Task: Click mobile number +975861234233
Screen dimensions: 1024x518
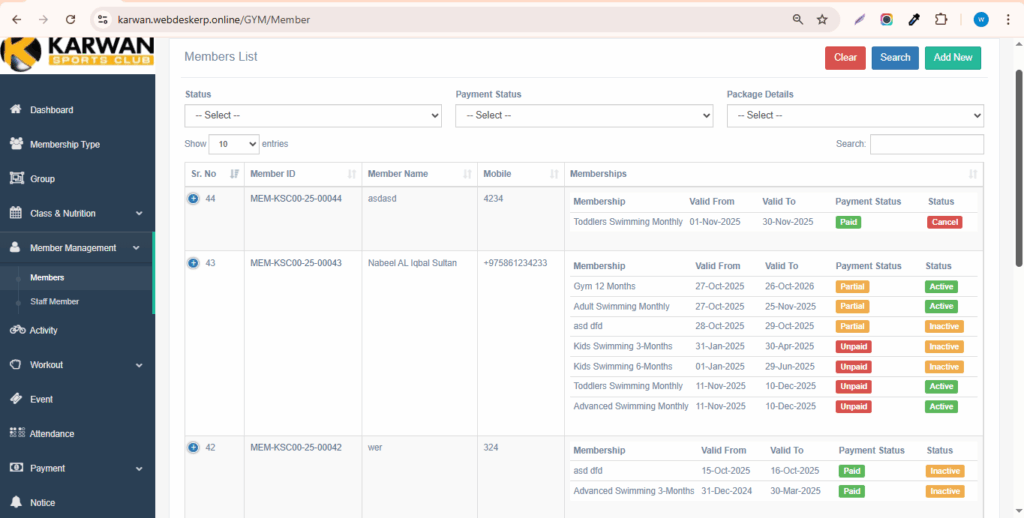Action: pos(515,263)
